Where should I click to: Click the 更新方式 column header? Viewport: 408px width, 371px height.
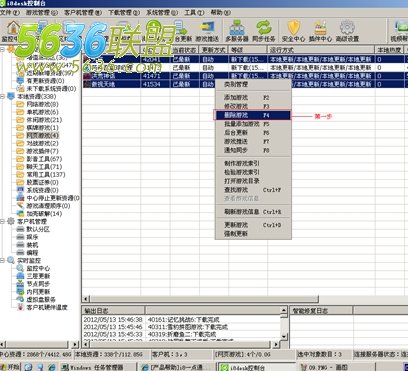(214, 50)
